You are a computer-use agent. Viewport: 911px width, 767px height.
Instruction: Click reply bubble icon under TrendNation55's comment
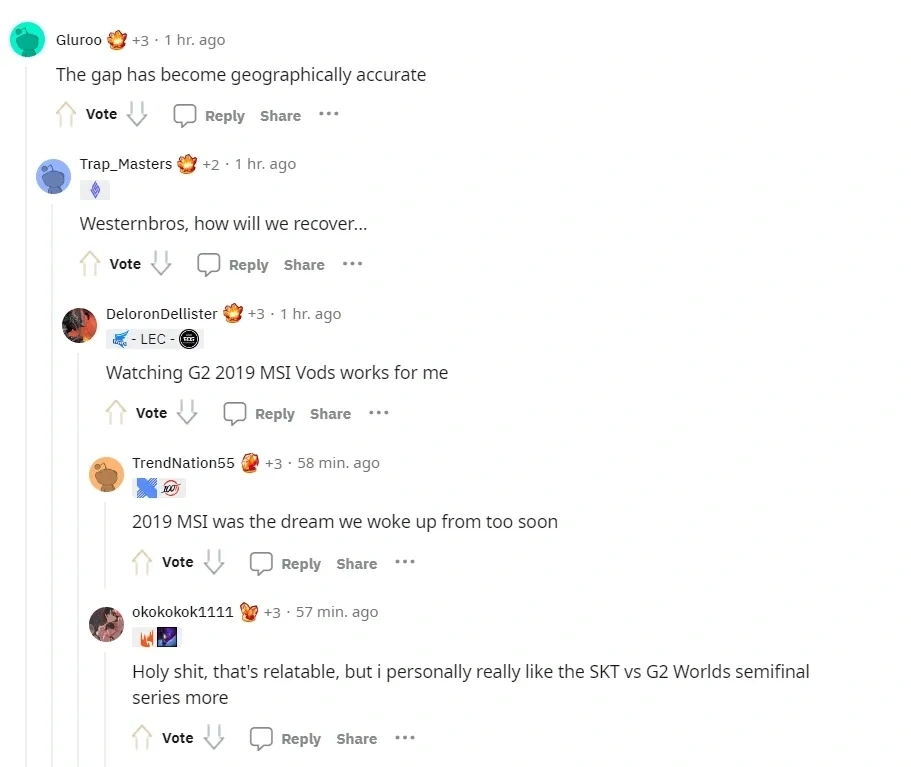[261, 563]
